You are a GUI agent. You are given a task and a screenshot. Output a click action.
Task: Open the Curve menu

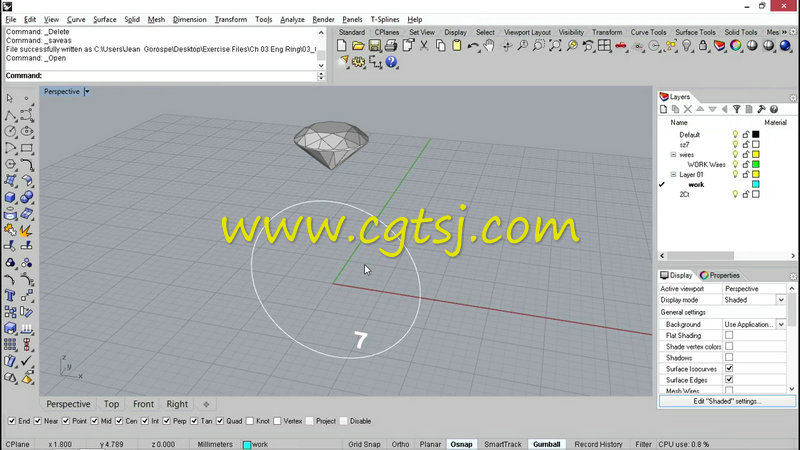[x=76, y=19]
